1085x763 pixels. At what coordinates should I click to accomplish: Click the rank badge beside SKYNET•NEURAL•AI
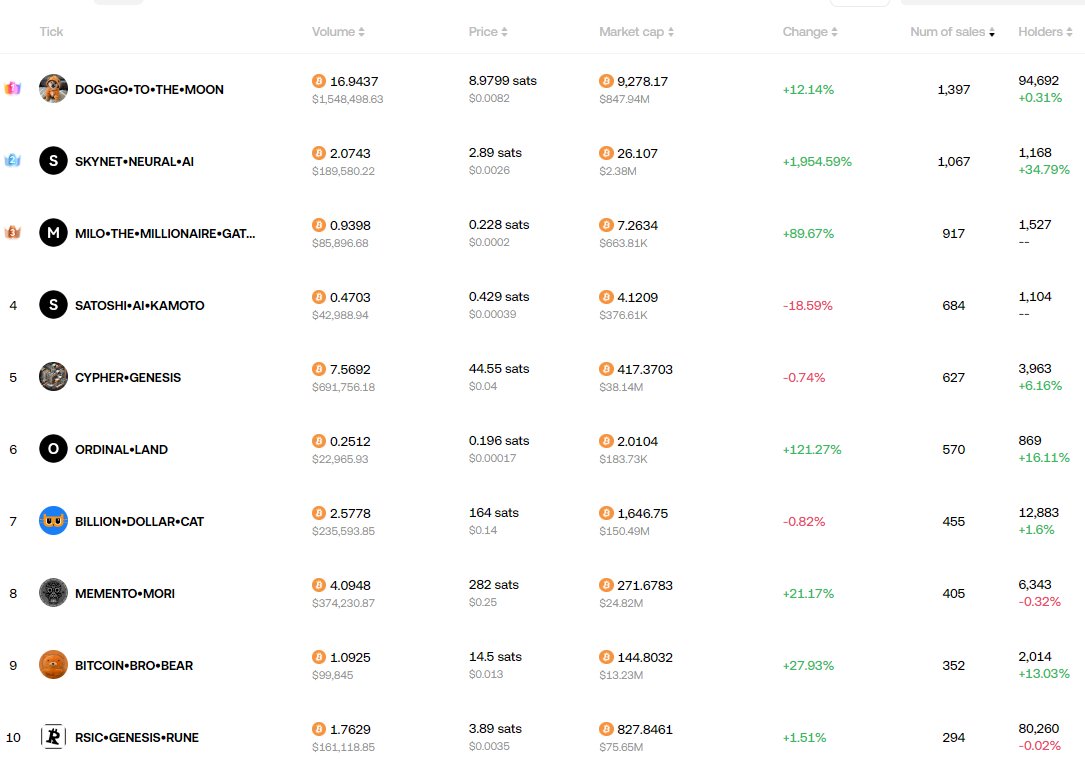tap(13, 161)
